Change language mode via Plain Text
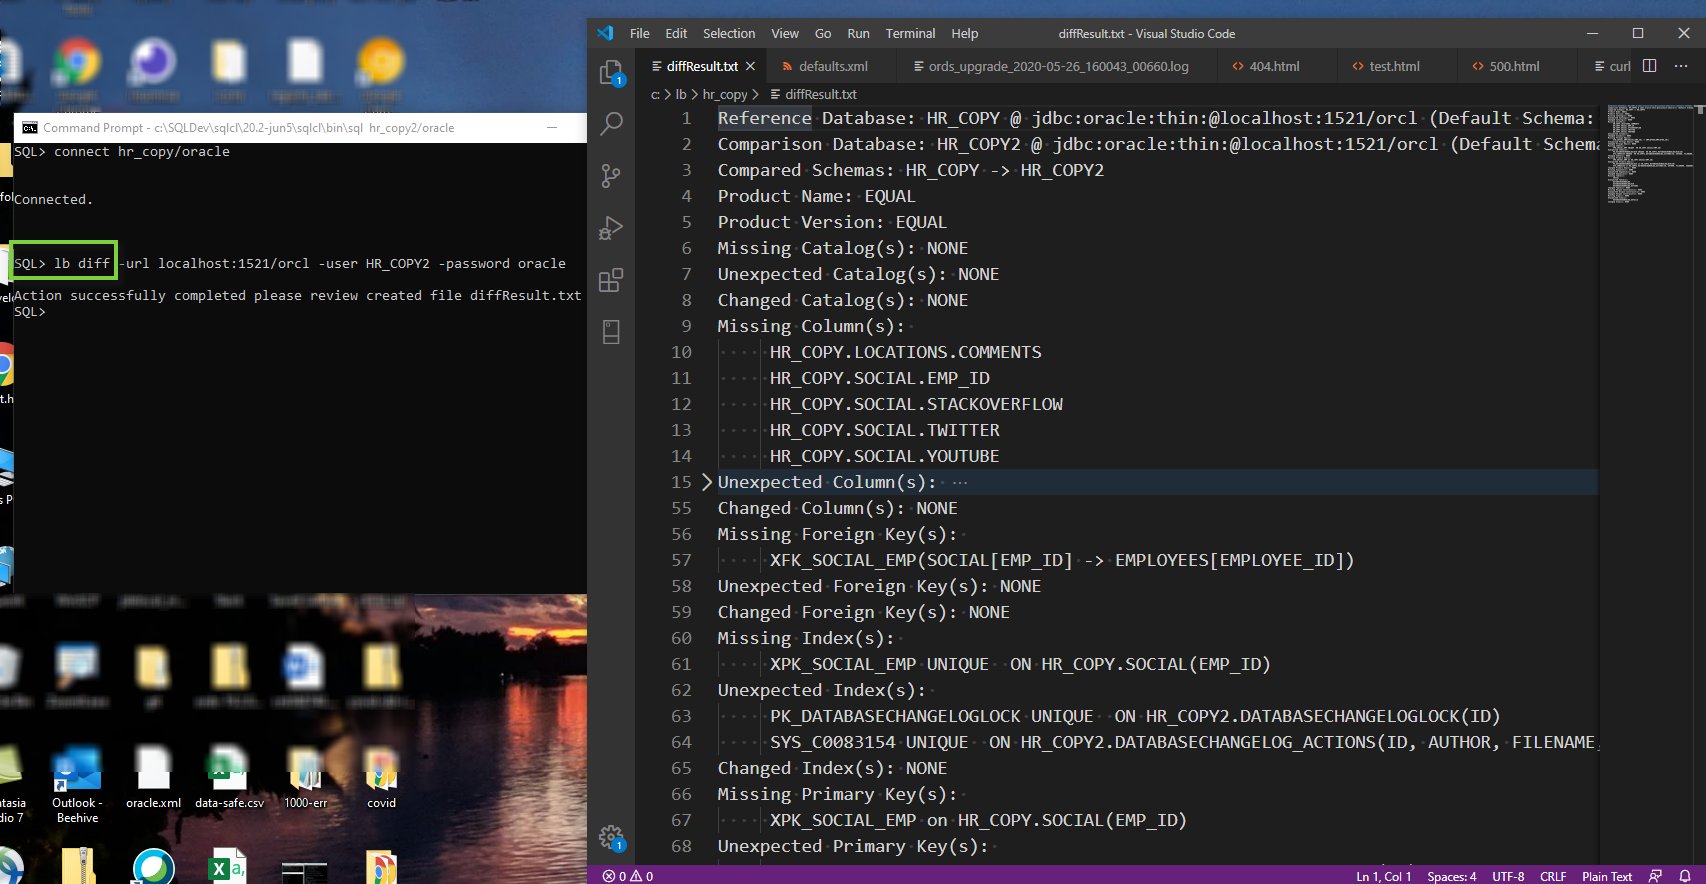This screenshot has height=884, width=1706. pyautogui.click(x=1607, y=876)
